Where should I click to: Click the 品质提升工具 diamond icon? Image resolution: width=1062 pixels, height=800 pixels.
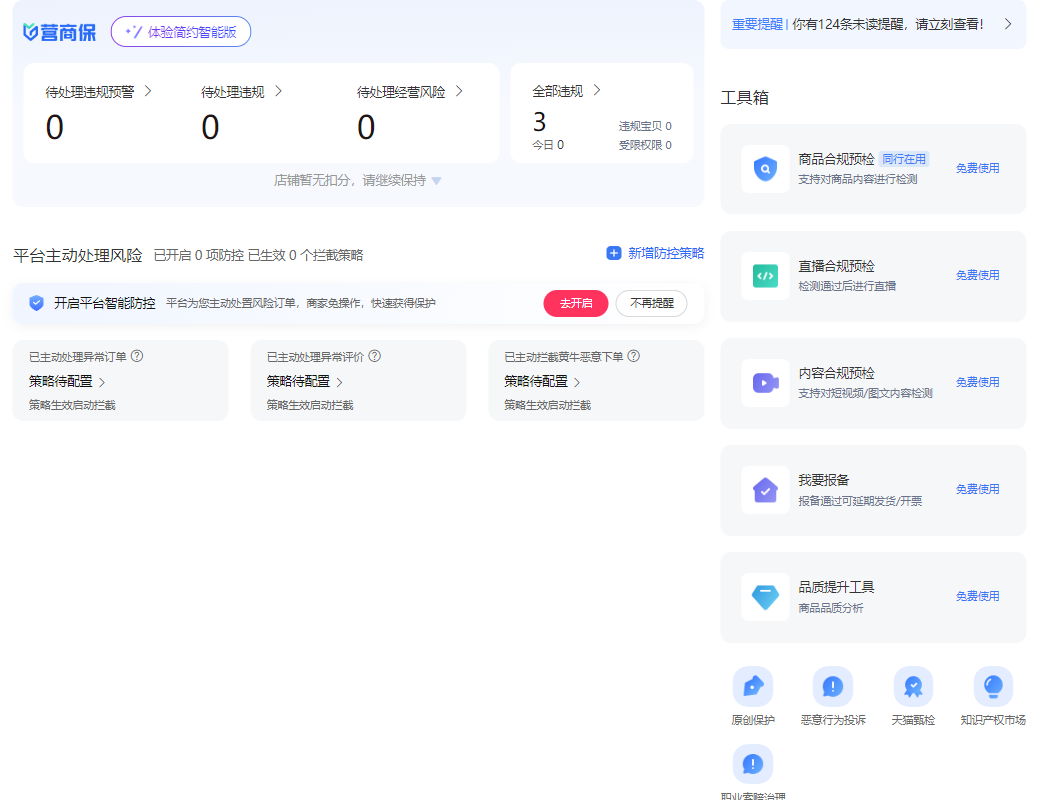pos(765,597)
